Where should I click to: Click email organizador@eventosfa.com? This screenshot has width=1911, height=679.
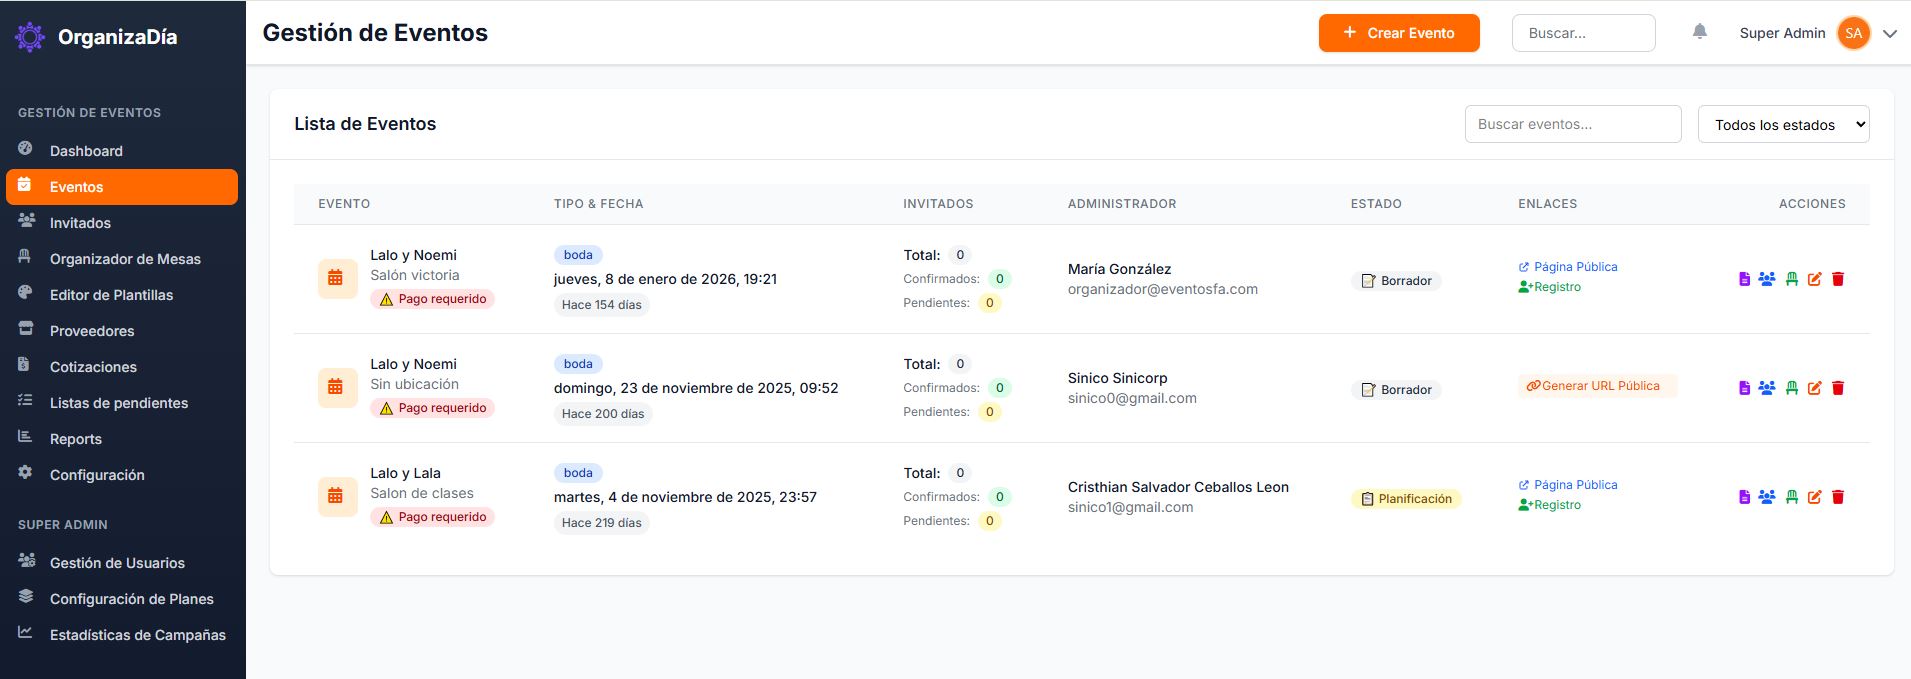click(x=1163, y=289)
